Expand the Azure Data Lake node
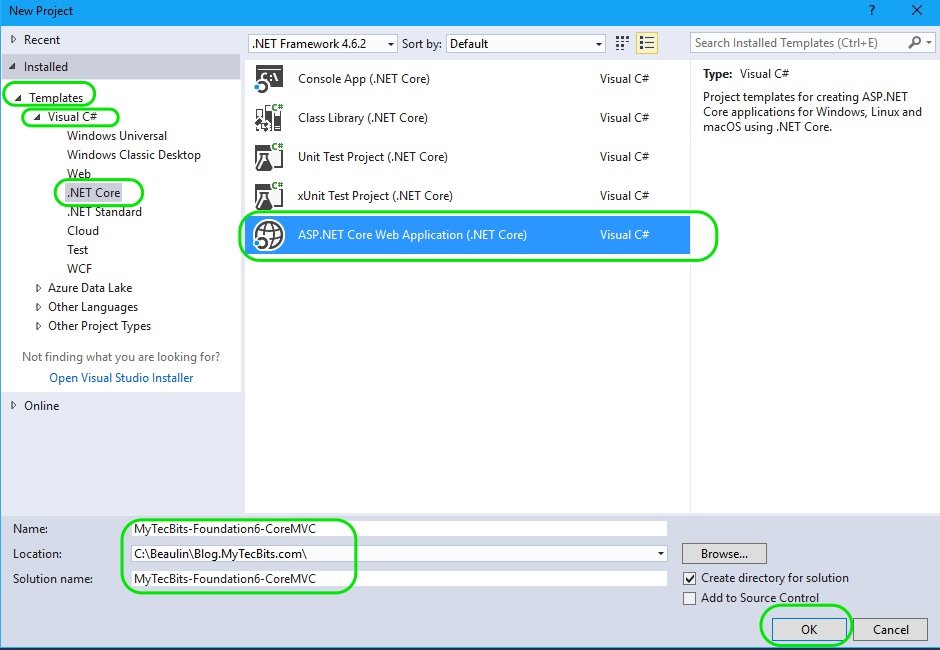The image size is (940, 650). coord(38,288)
